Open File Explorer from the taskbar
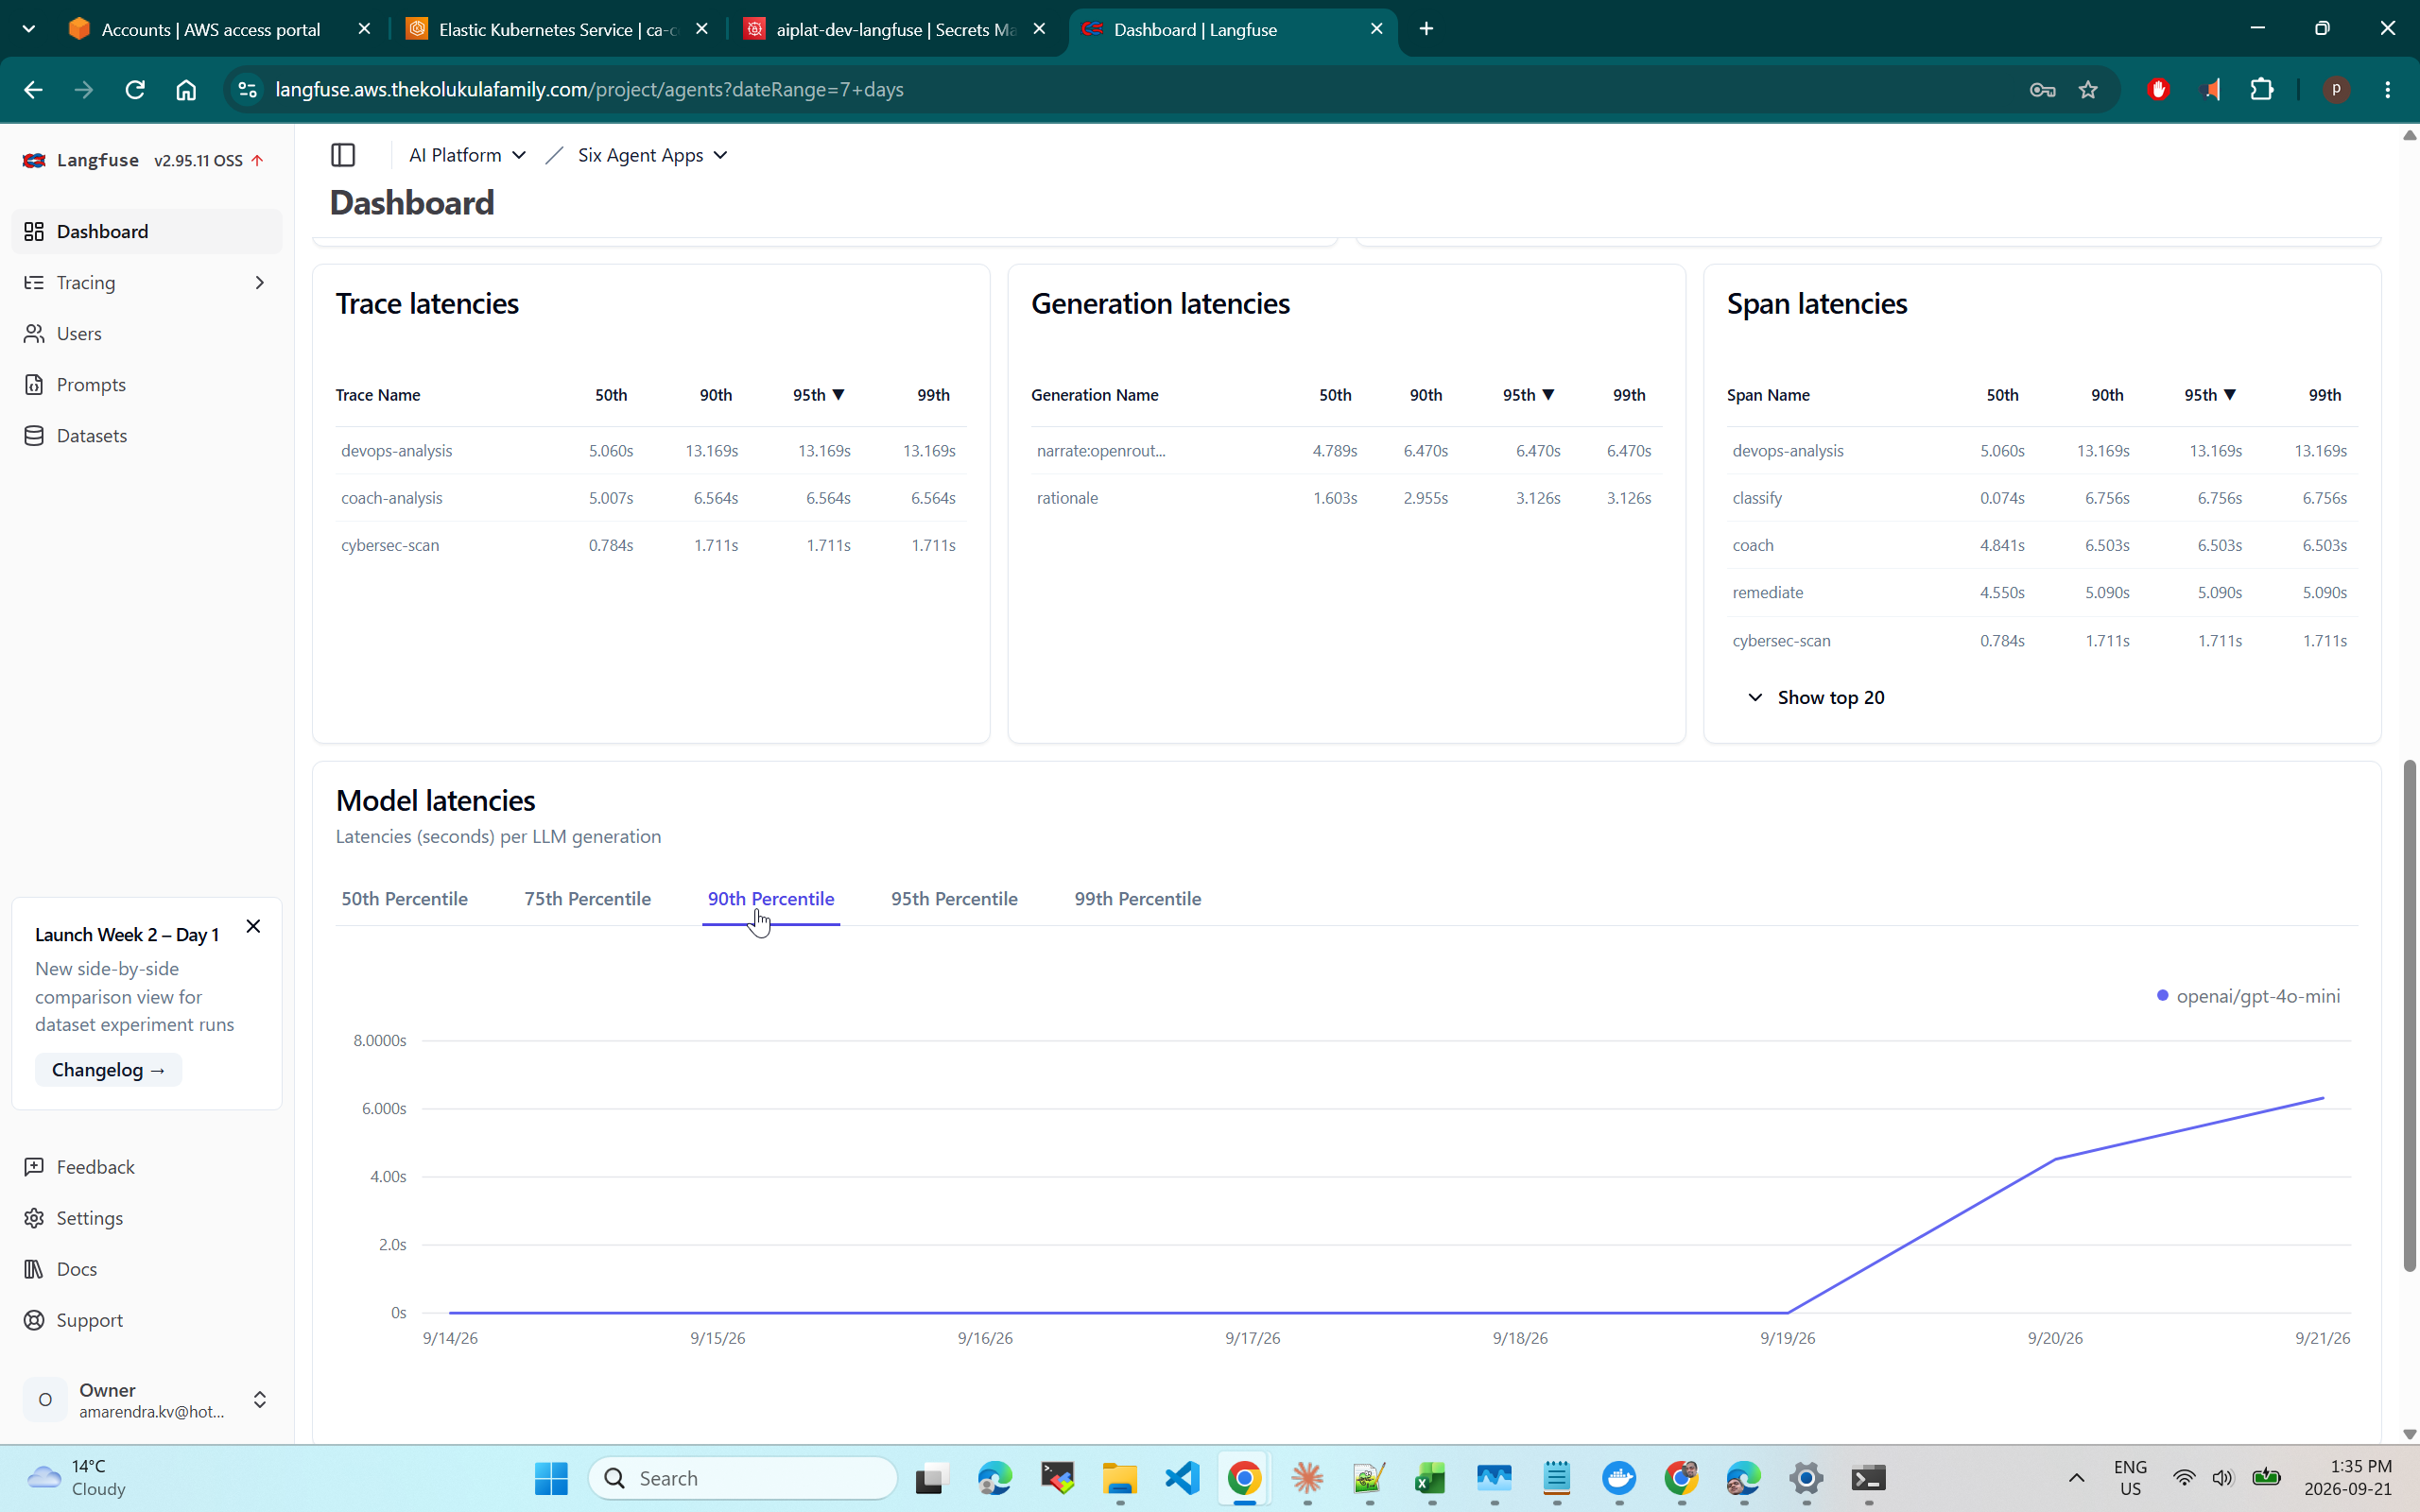 (x=1120, y=1478)
